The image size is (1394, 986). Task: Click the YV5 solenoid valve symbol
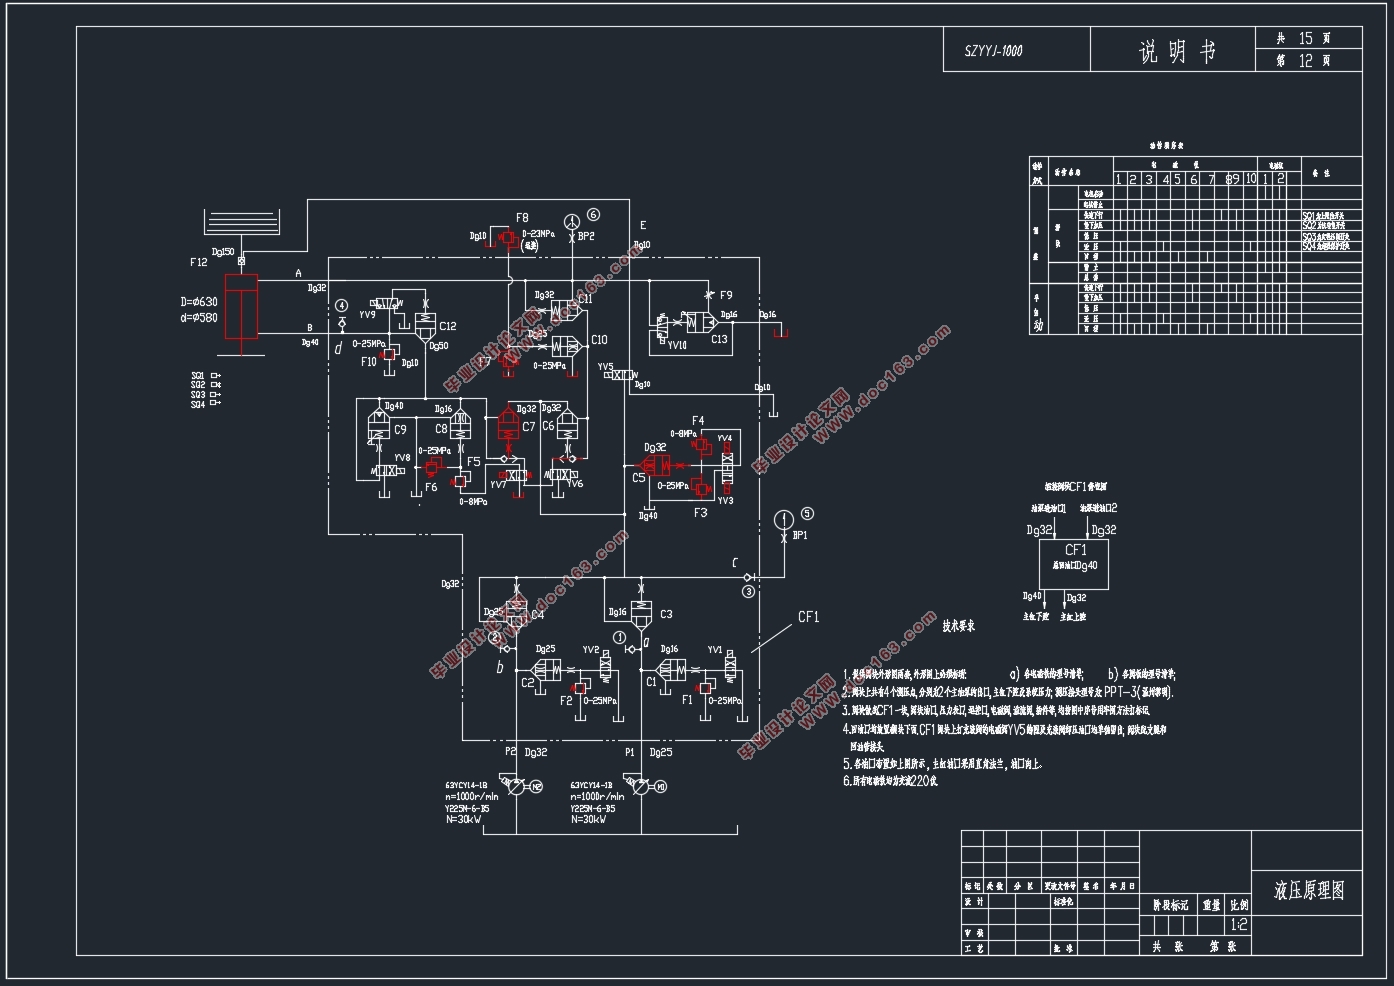[623, 375]
